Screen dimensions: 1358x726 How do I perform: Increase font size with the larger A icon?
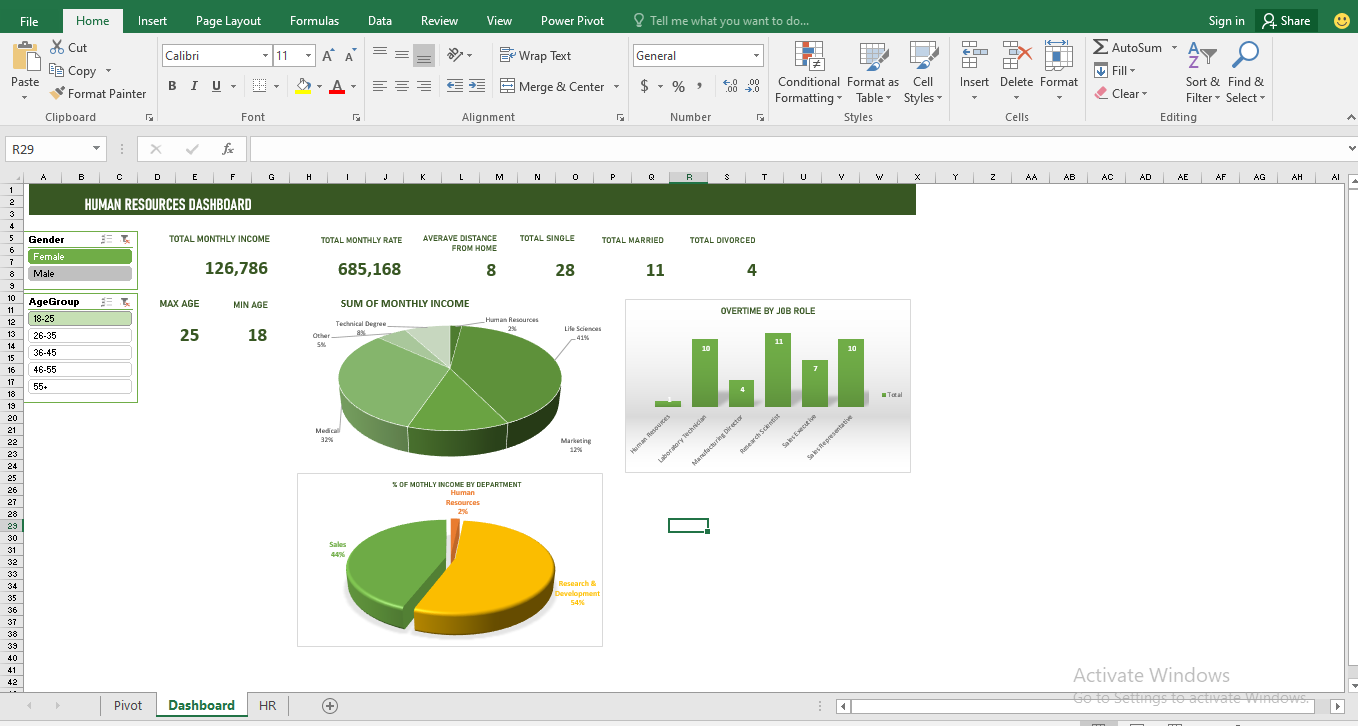328,56
